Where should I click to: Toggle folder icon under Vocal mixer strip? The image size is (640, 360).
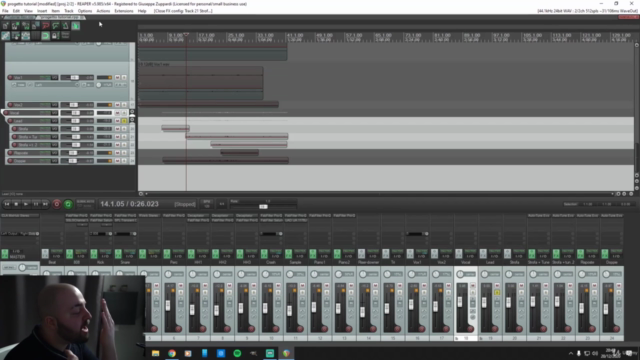457,338
